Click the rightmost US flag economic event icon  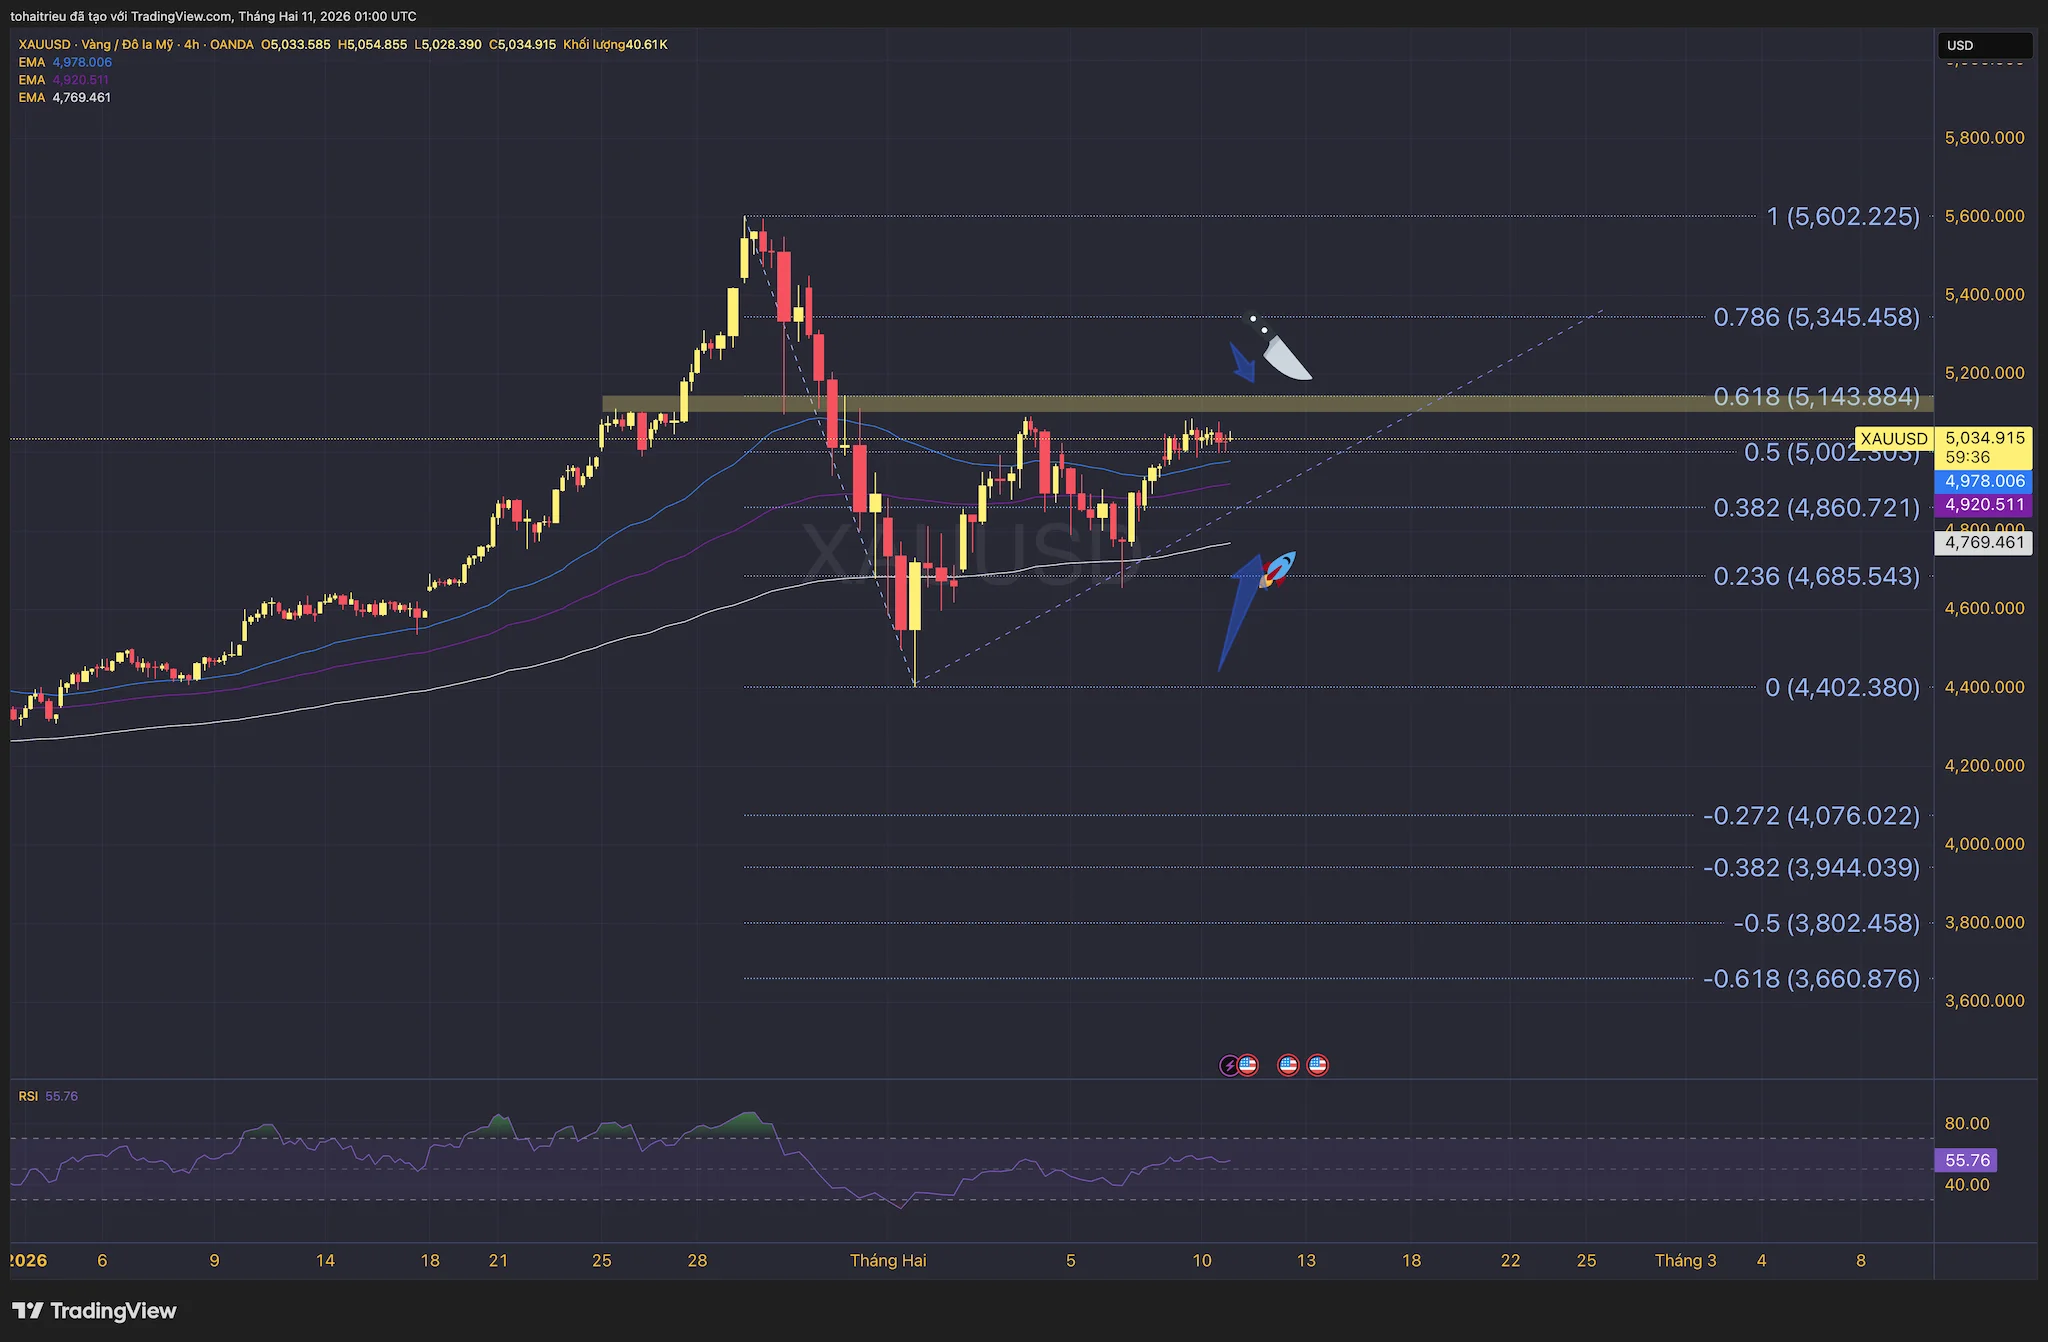point(1318,1066)
